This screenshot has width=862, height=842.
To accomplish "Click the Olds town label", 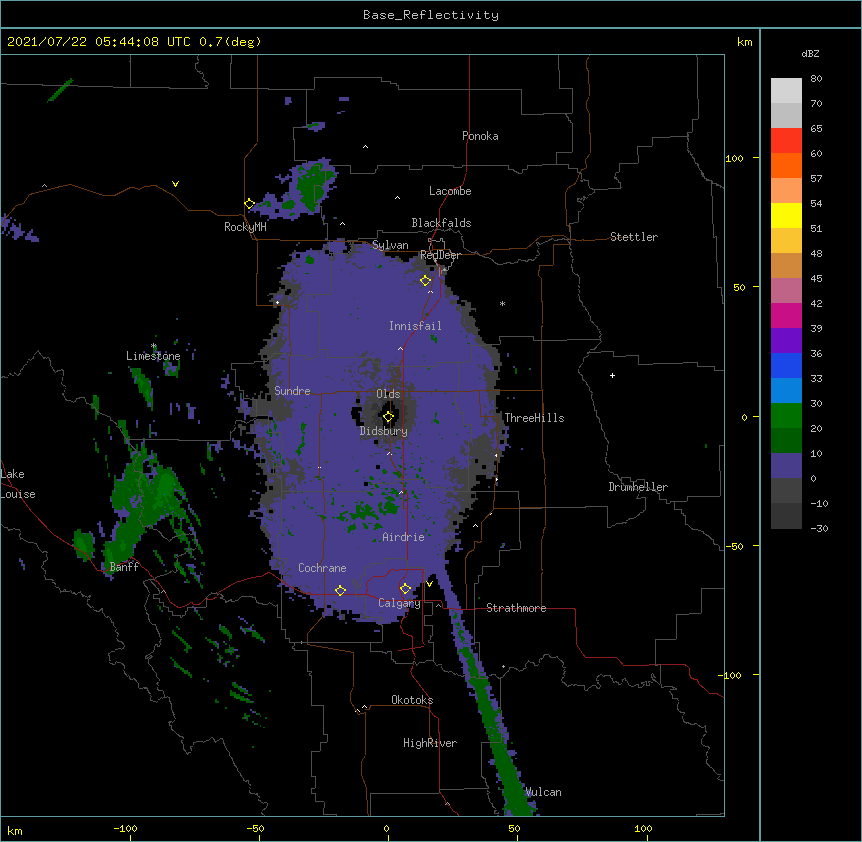I will tap(388, 394).
